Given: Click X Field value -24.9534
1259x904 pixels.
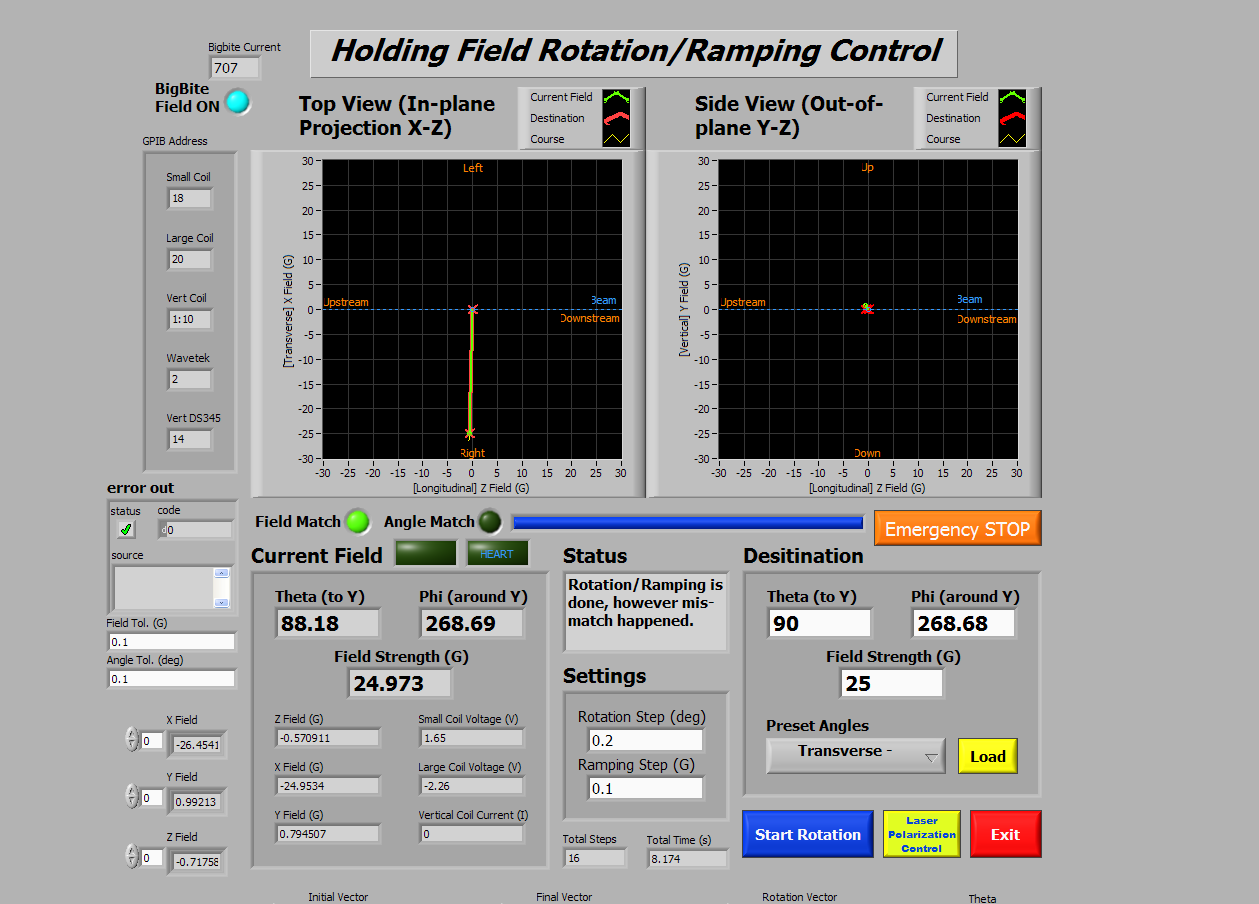Looking at the screenshot, I should pos(328,786).
